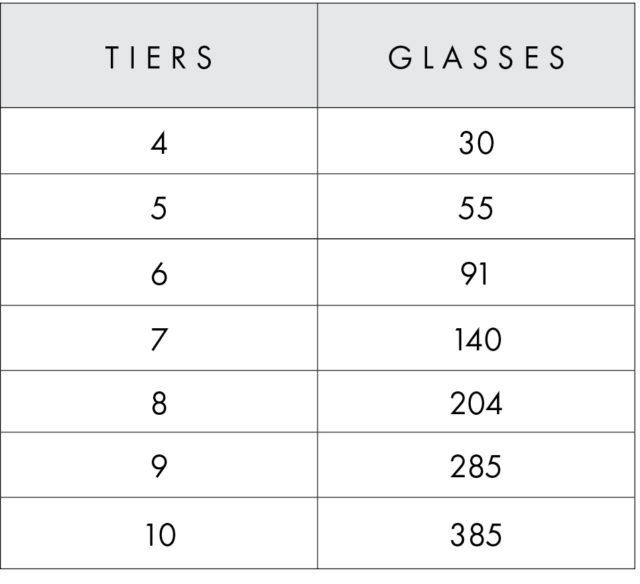
Task: Select the cell showing 4 tiers
Action: tap(159, 143)
